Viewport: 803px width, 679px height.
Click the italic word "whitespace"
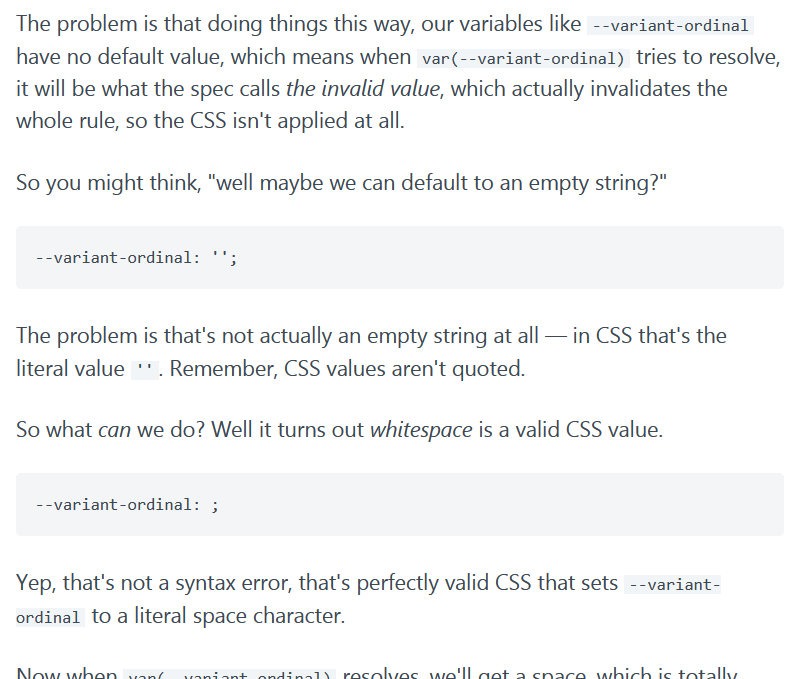pos(421,431)
